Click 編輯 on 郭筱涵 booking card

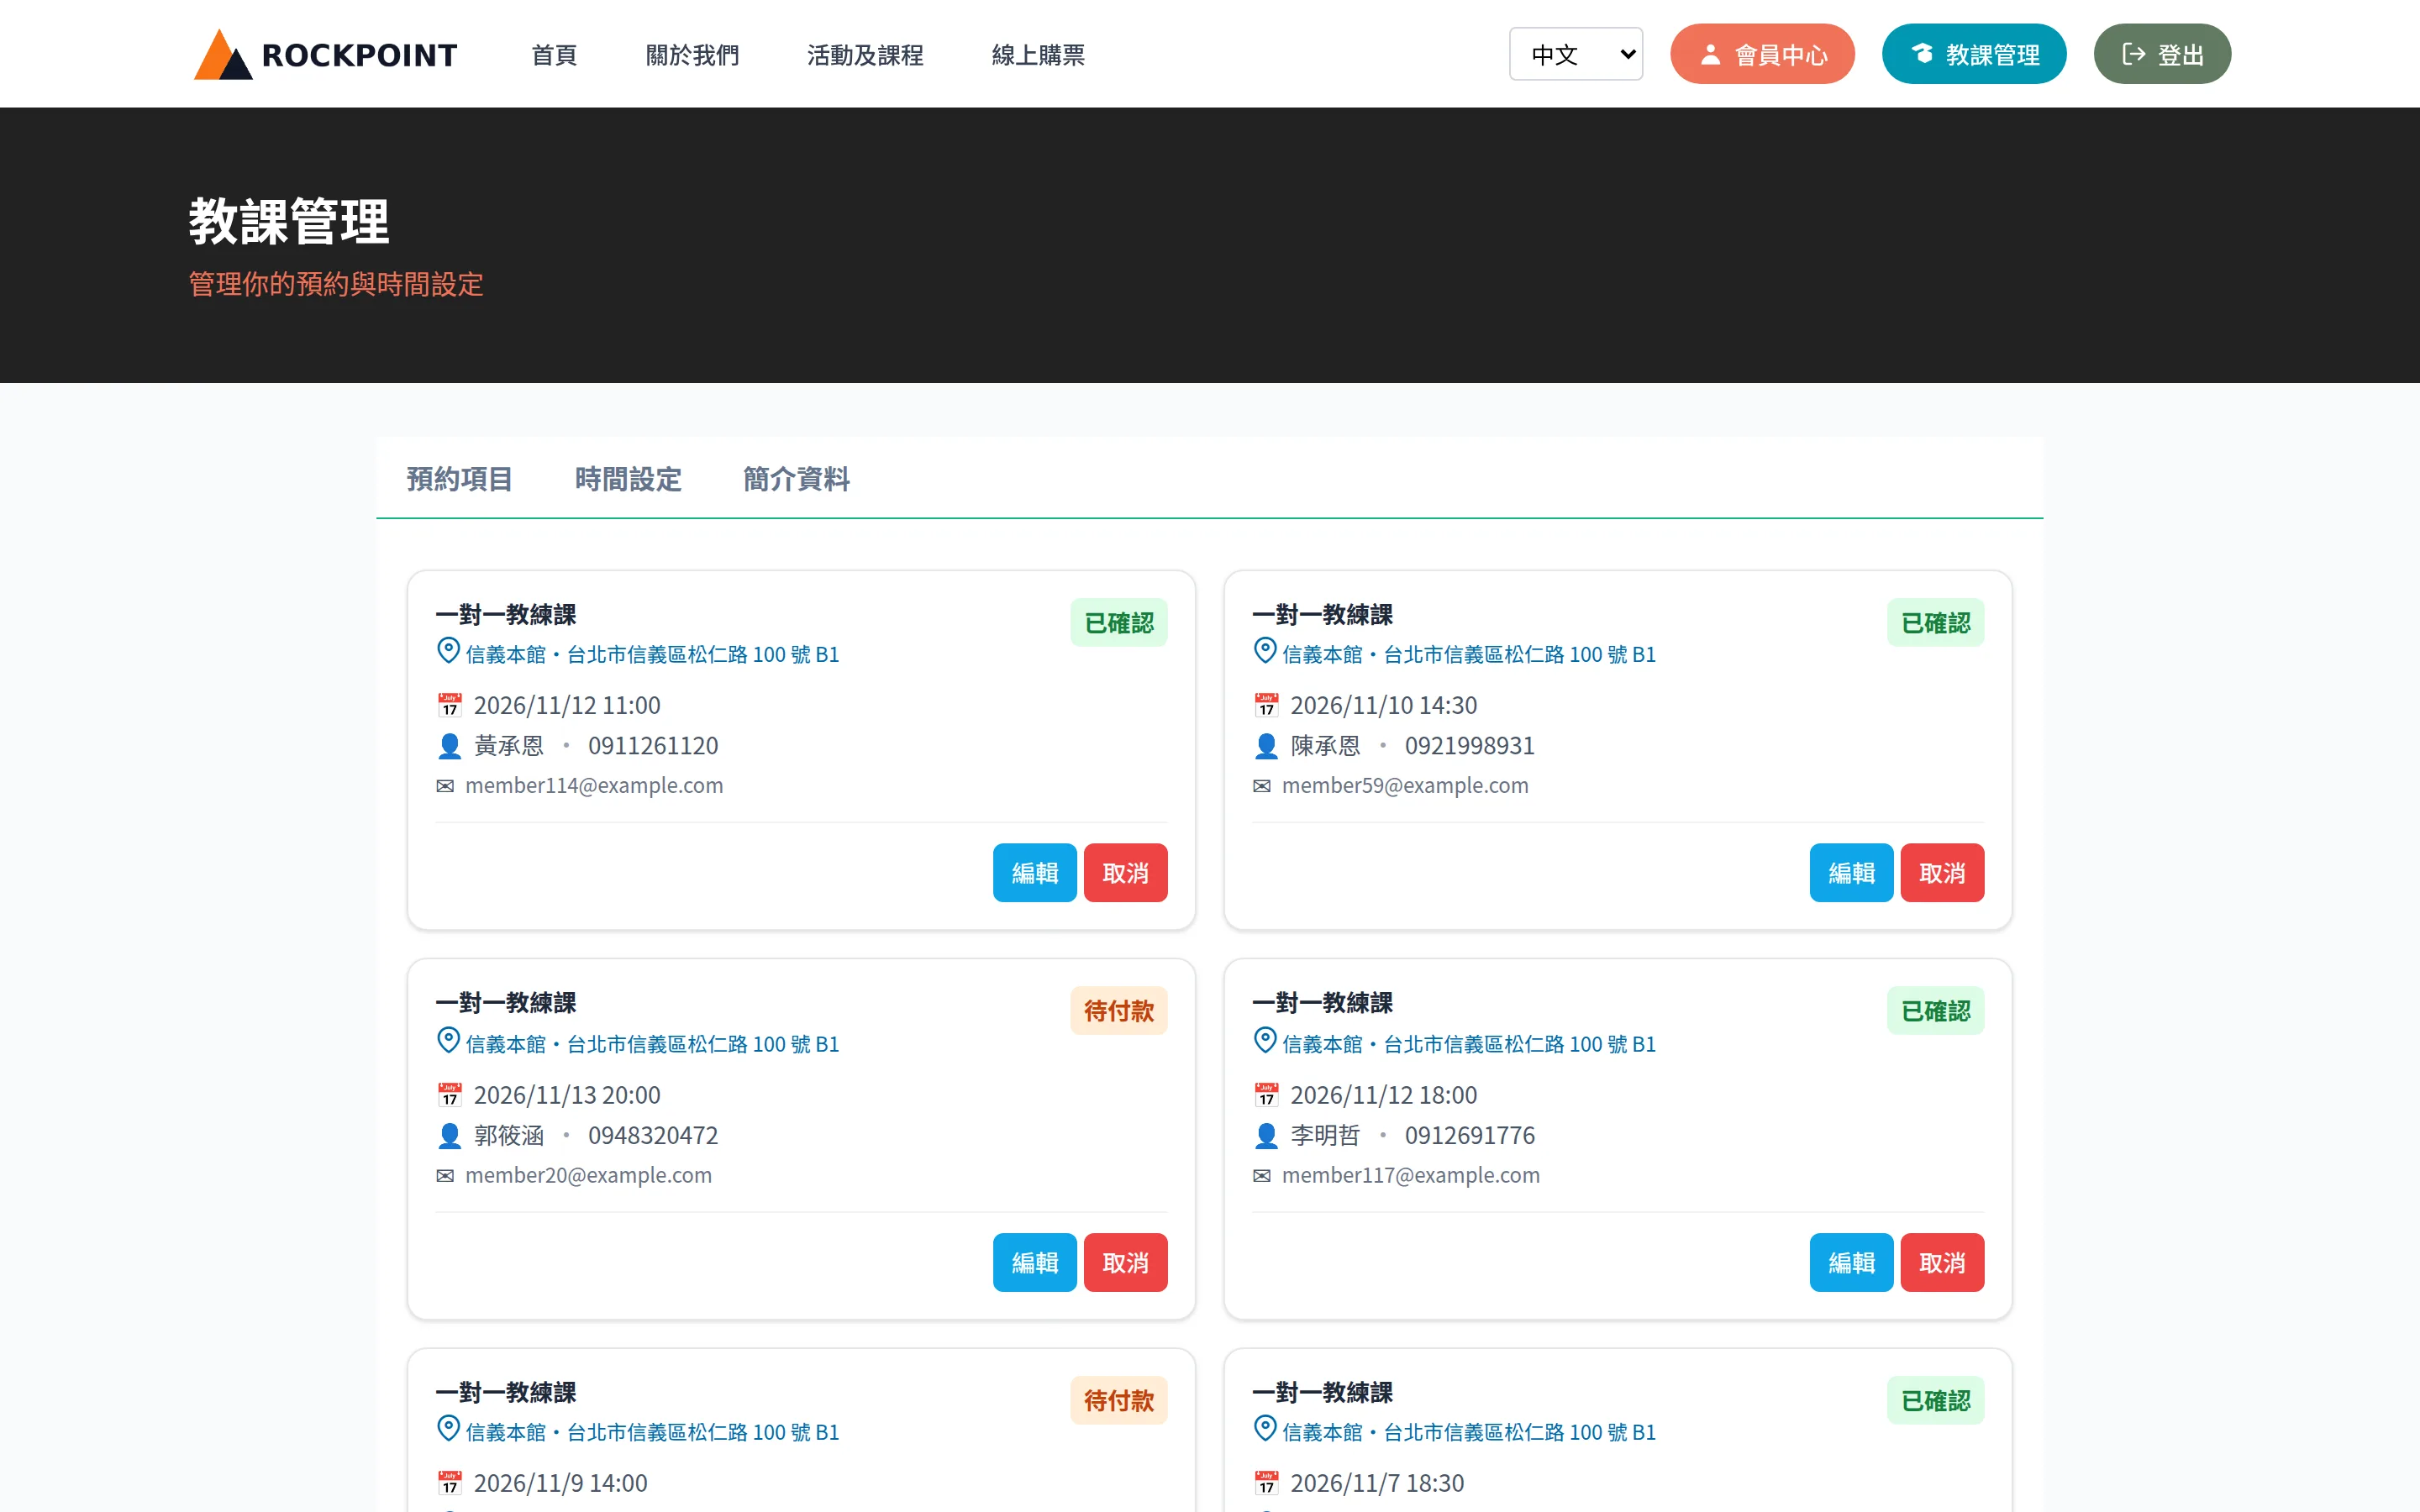(x=1035, y=1263)
